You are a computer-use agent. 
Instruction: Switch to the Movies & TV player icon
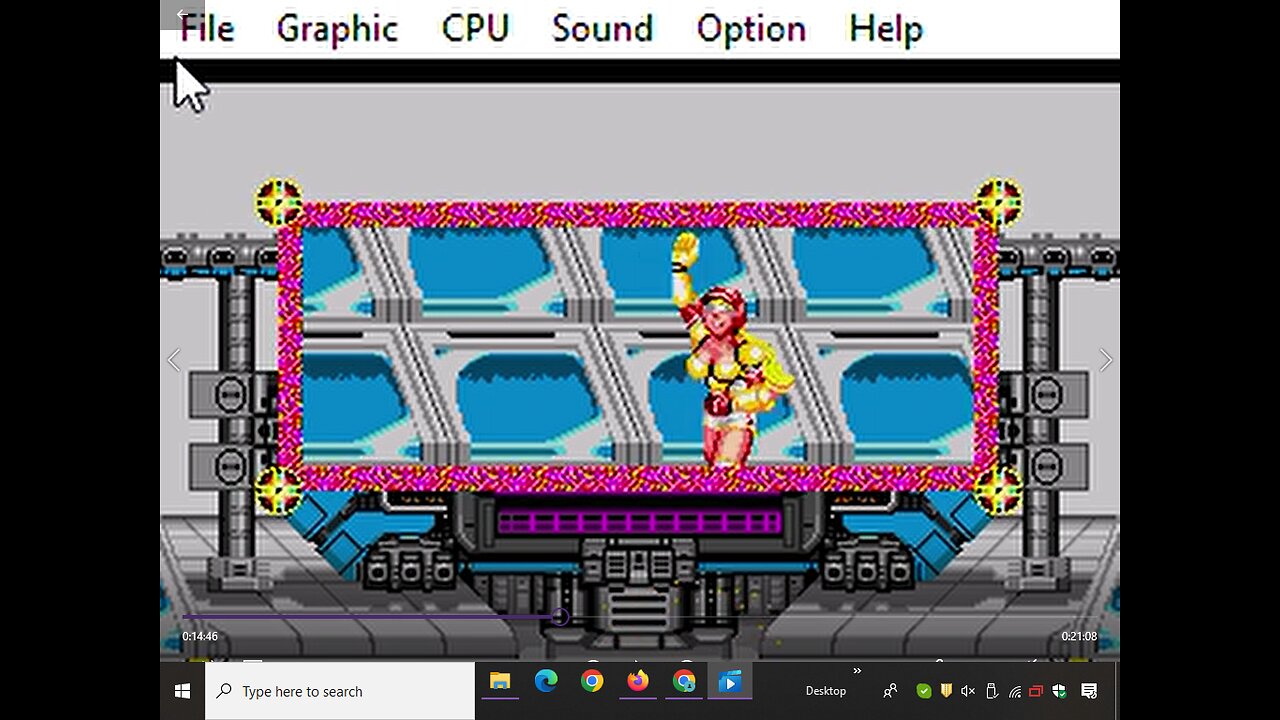point(730,682)
